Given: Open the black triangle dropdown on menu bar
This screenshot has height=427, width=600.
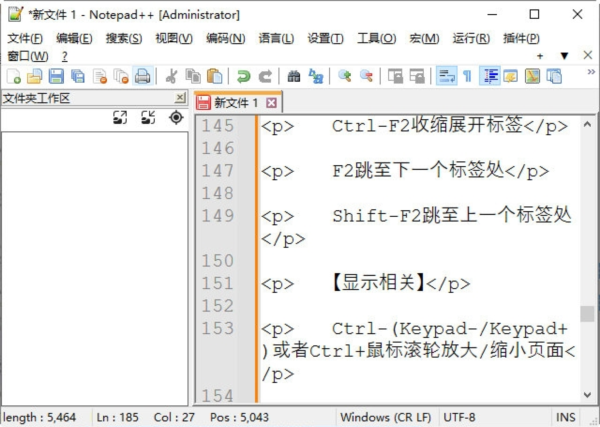Looking at the screenshot, I should [x=564, y=56].
